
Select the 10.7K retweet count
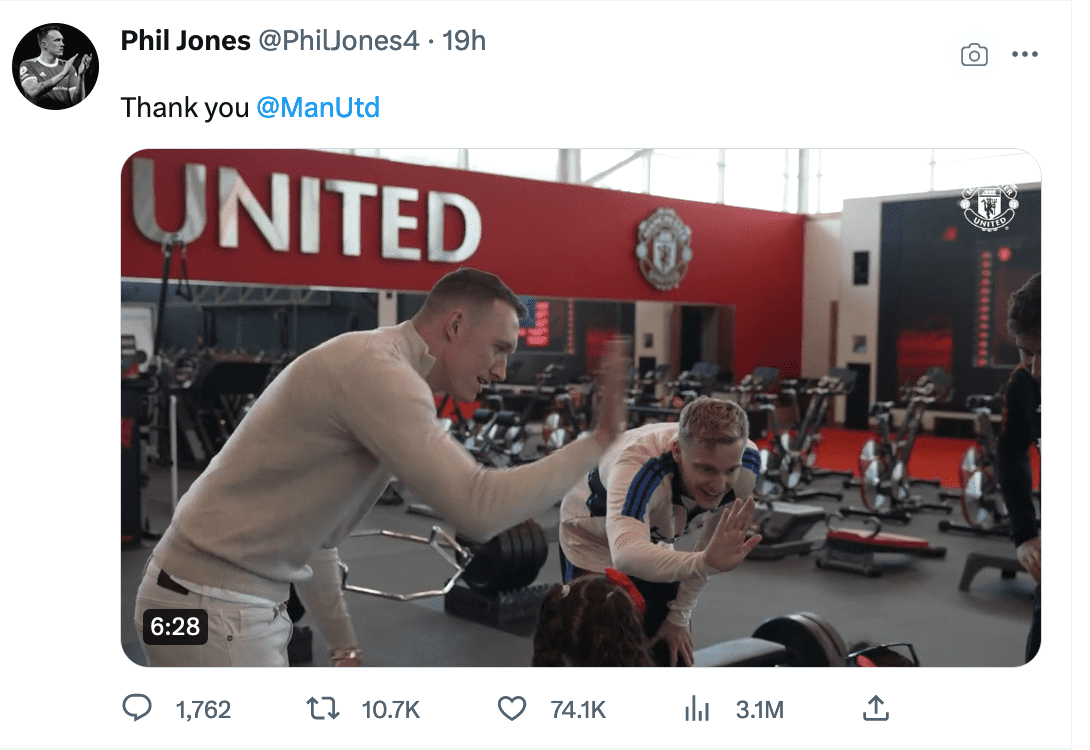point(391,710)
